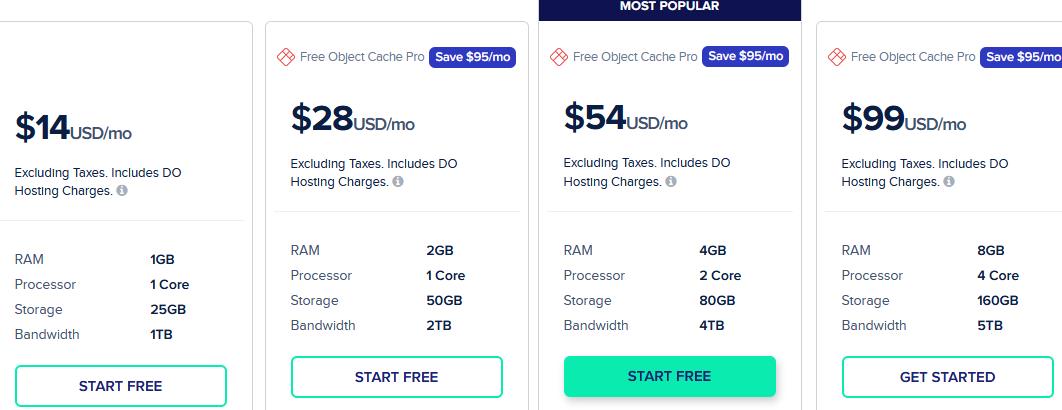The width and height of the screenshot is (1062, 410).
Task: Click Save $95/mo badge on $54 plan
Action: 746,56
